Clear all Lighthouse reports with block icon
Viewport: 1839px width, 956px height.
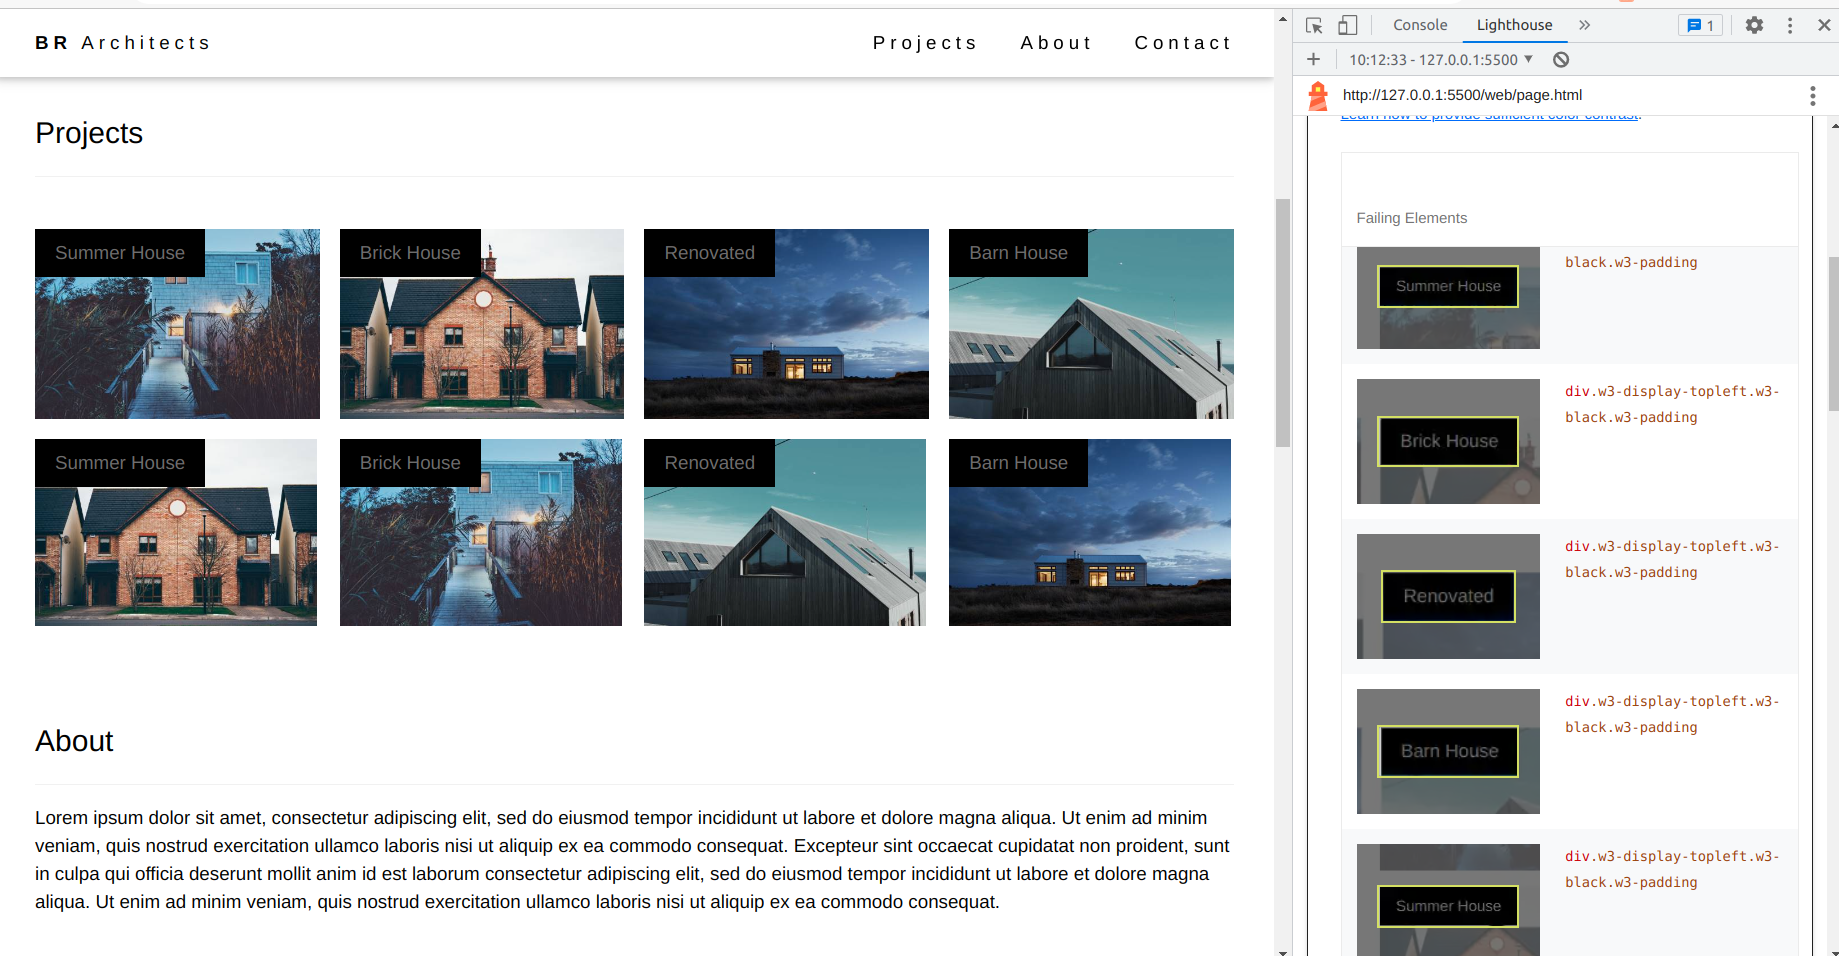coord(1561,59)
